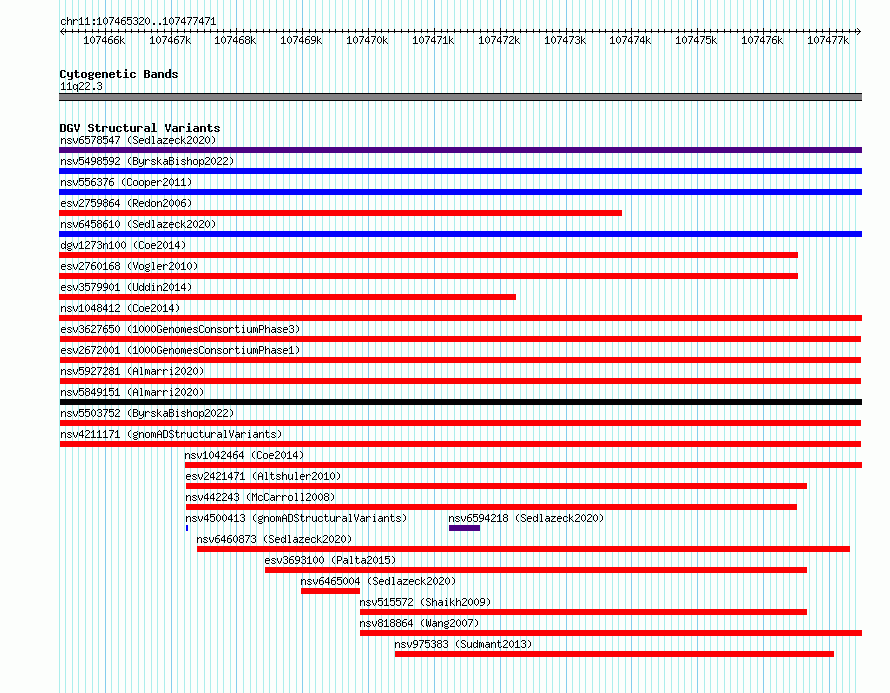Viewport: 890px width, 693px height.
Task: Click the esv3693100 (Palta2015) label
Action: (x=330, y=560)
